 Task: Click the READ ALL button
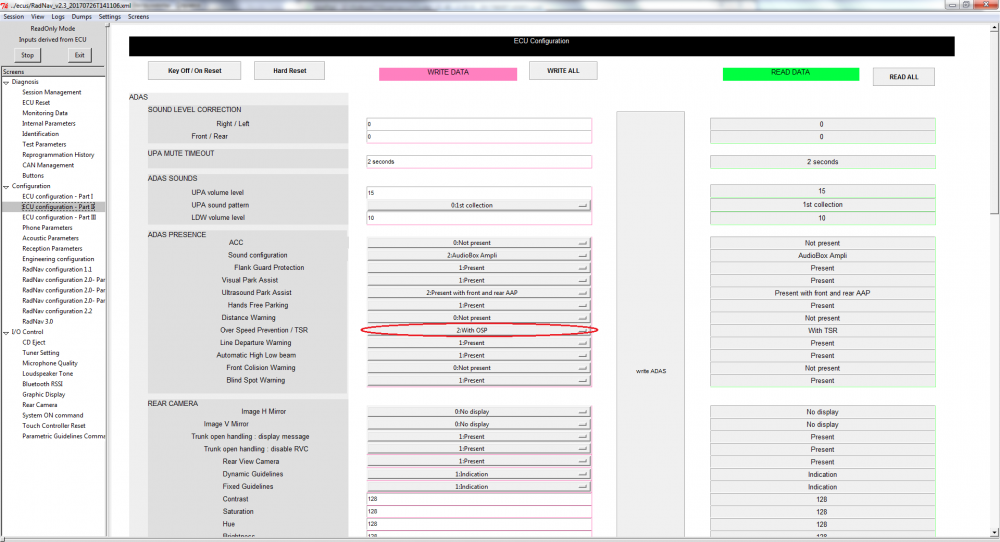904,77
